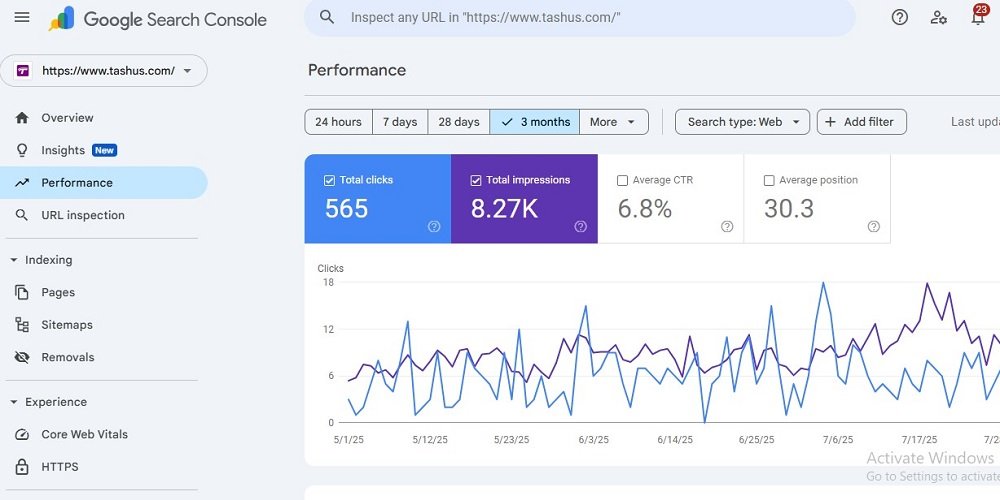Click the Removals icon in sidebar
Viewport: 1000px width, 500px height.
click(22, 357)
